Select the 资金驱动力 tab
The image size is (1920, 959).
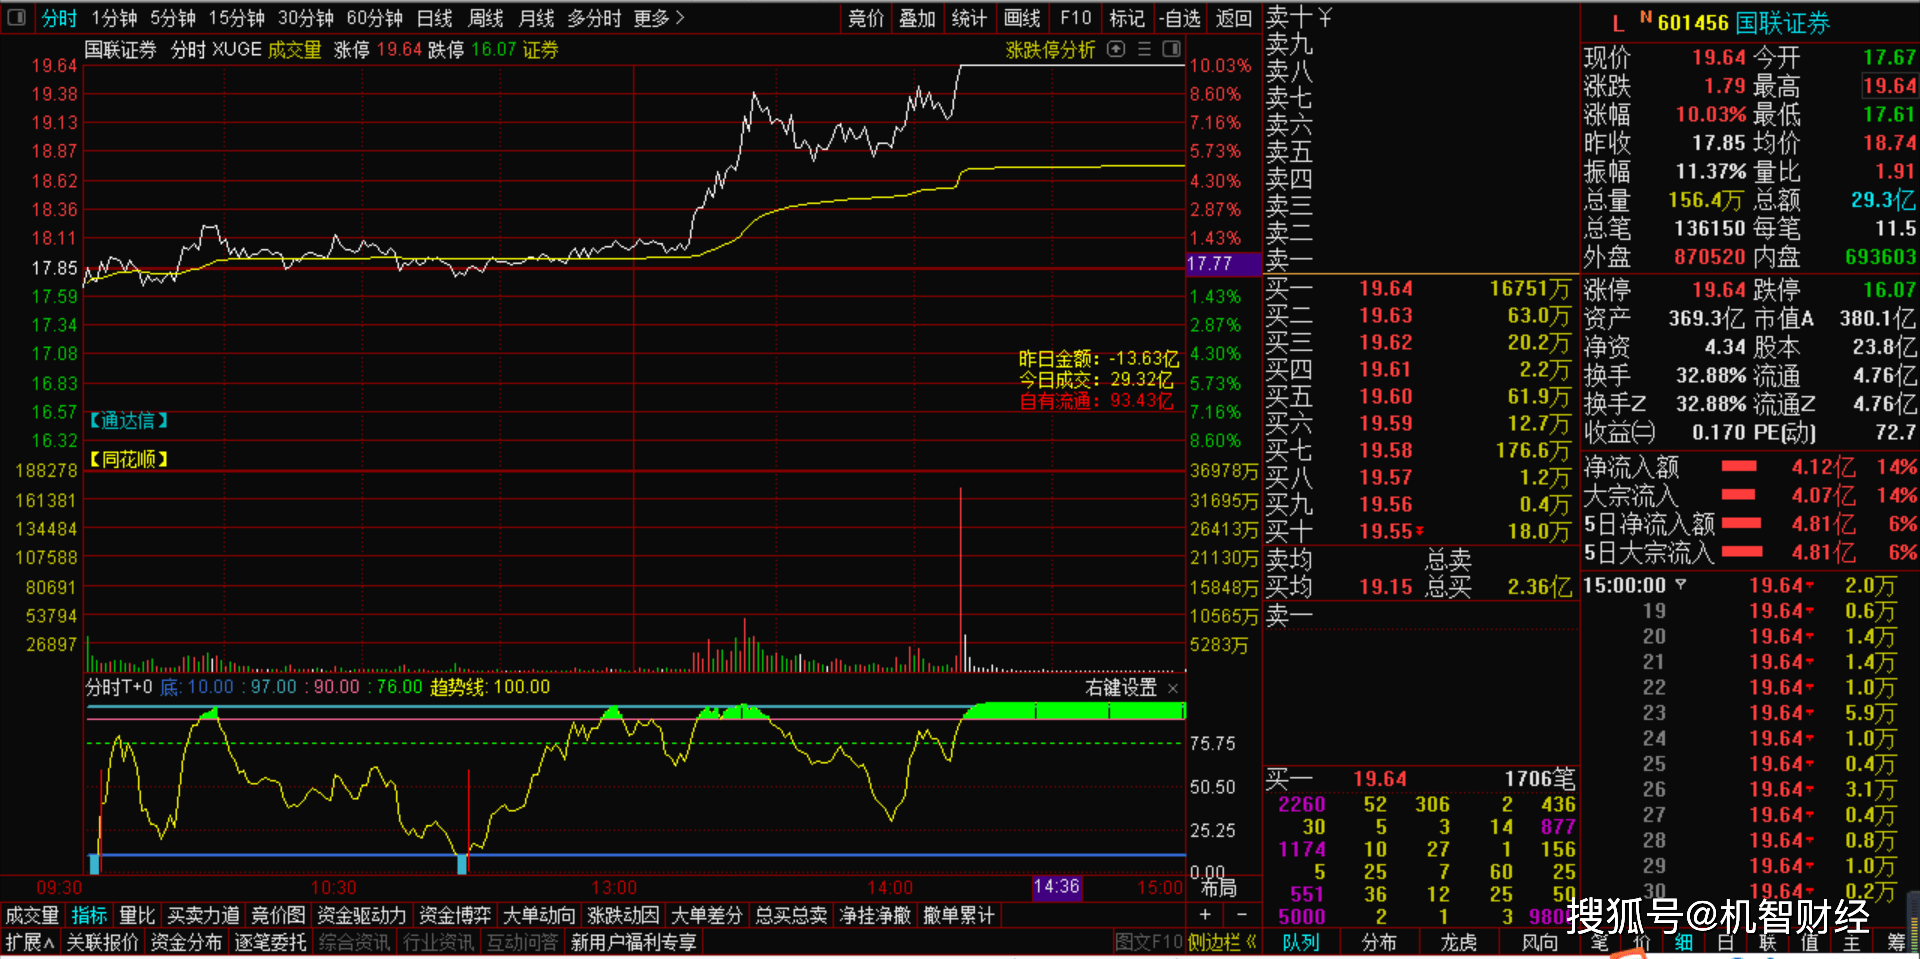(362, 915)
